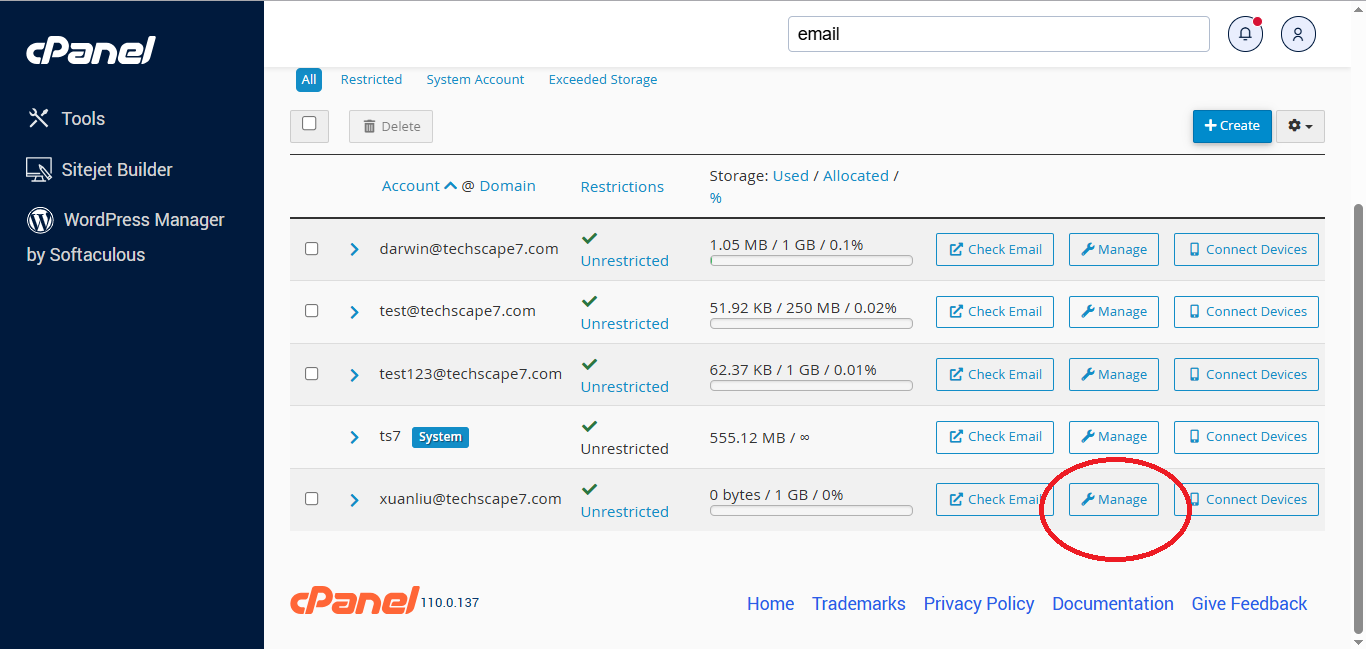This screenshot has width=1366, height=651.
Task: Open the Trademarks footer link
Action: point(858,603)
